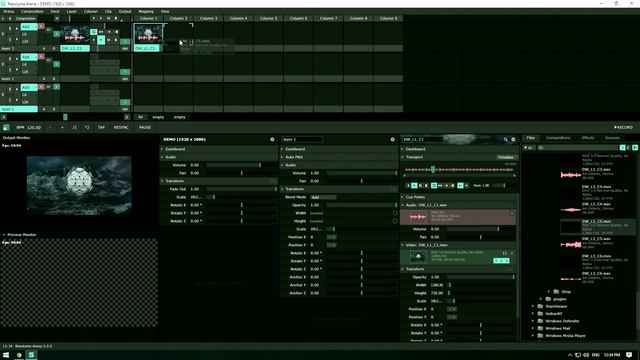Screen dimensions: 640x360
Task: Open Layer 3 blend mode Add dropdown
Action: coord(29,27)
